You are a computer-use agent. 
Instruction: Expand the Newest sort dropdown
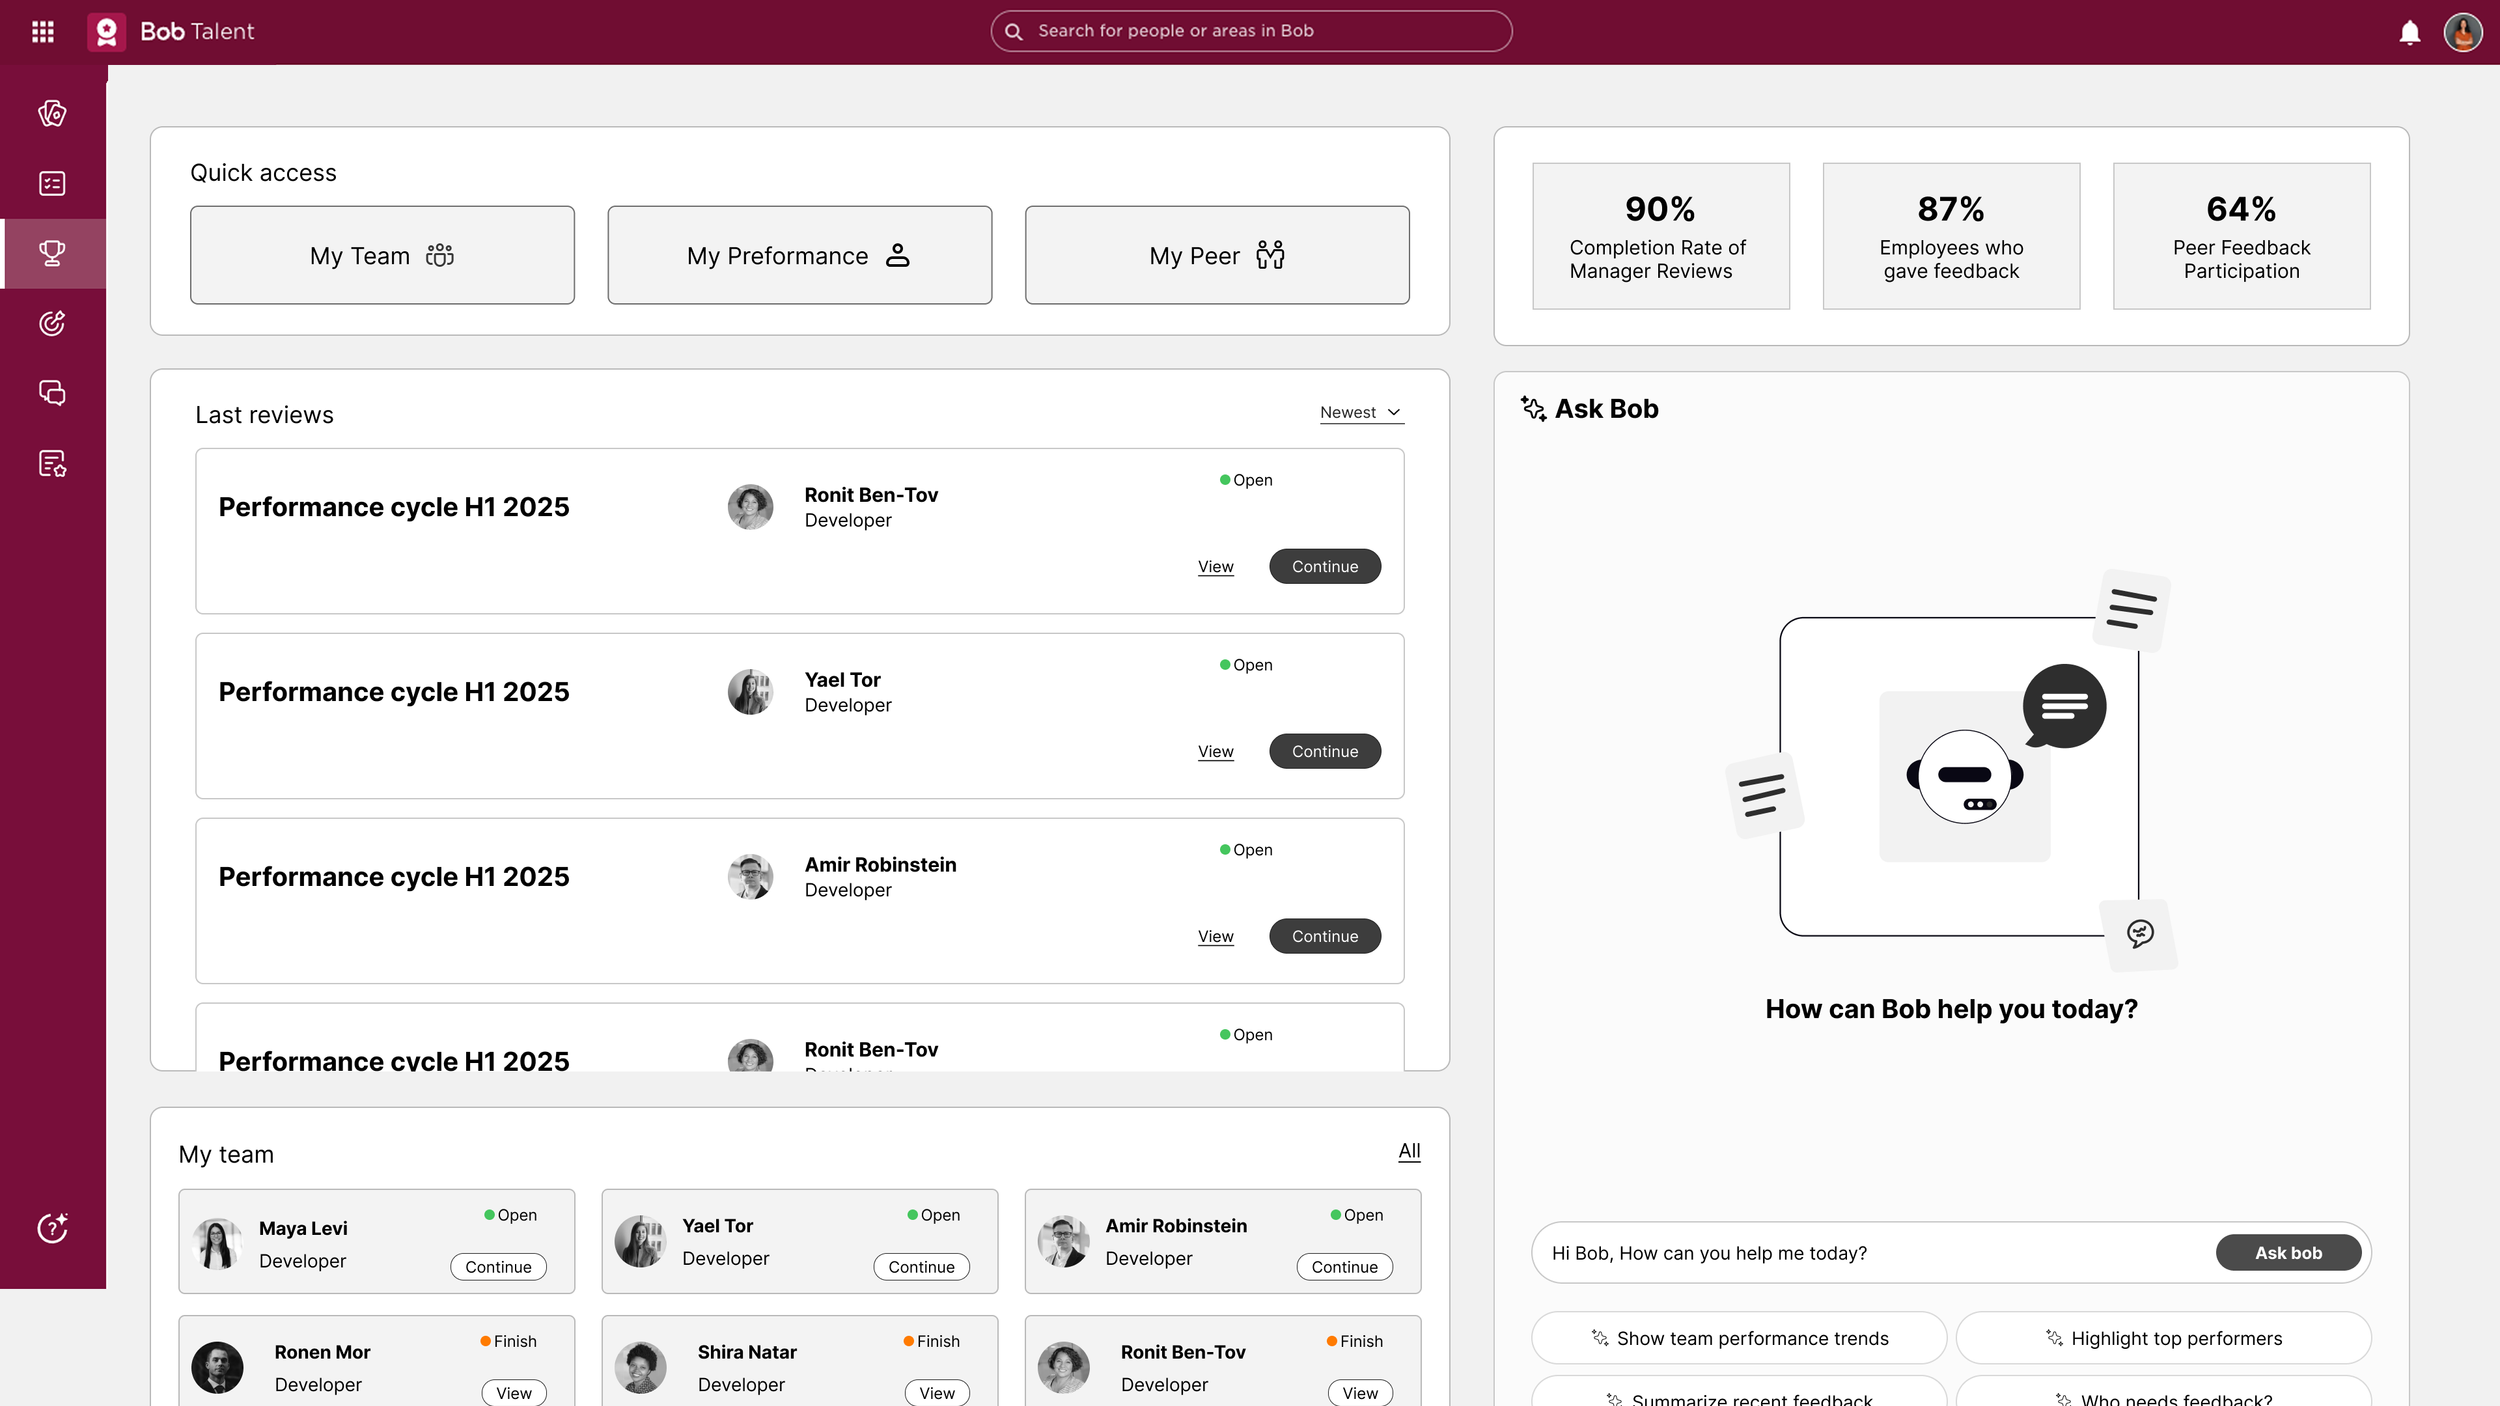click(1360, 412)
